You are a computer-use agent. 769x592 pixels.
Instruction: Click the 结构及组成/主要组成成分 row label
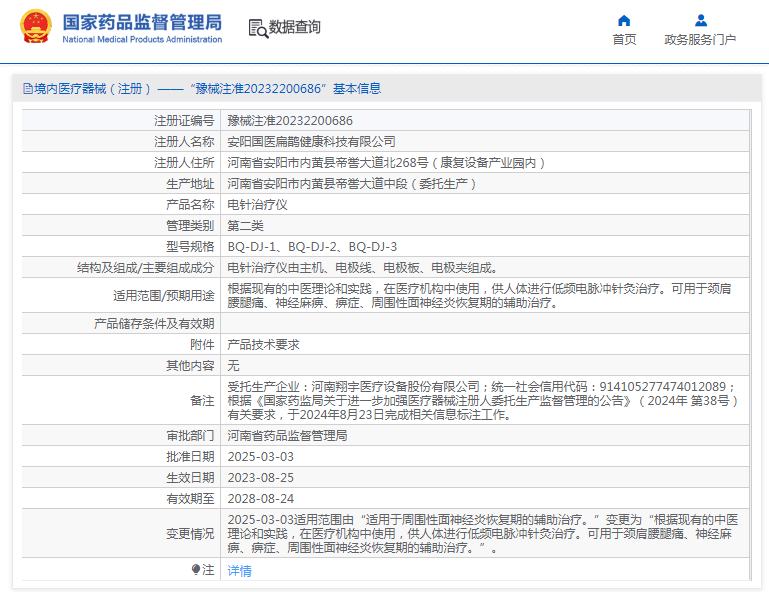tap(146, 268)
